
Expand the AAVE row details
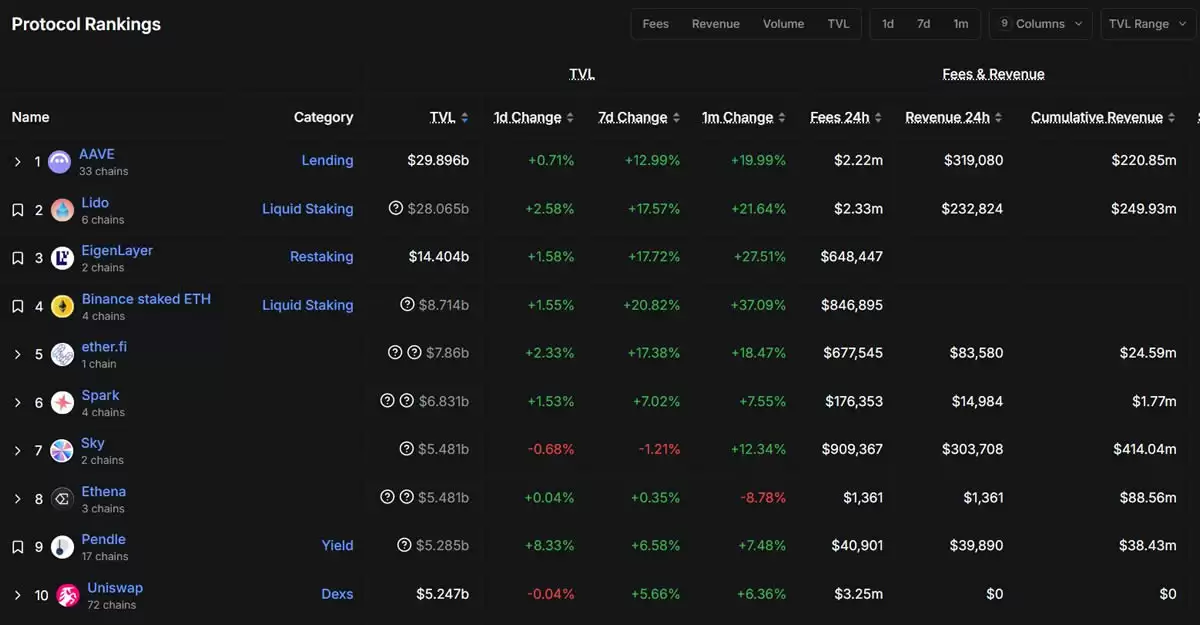coord(17,160)
